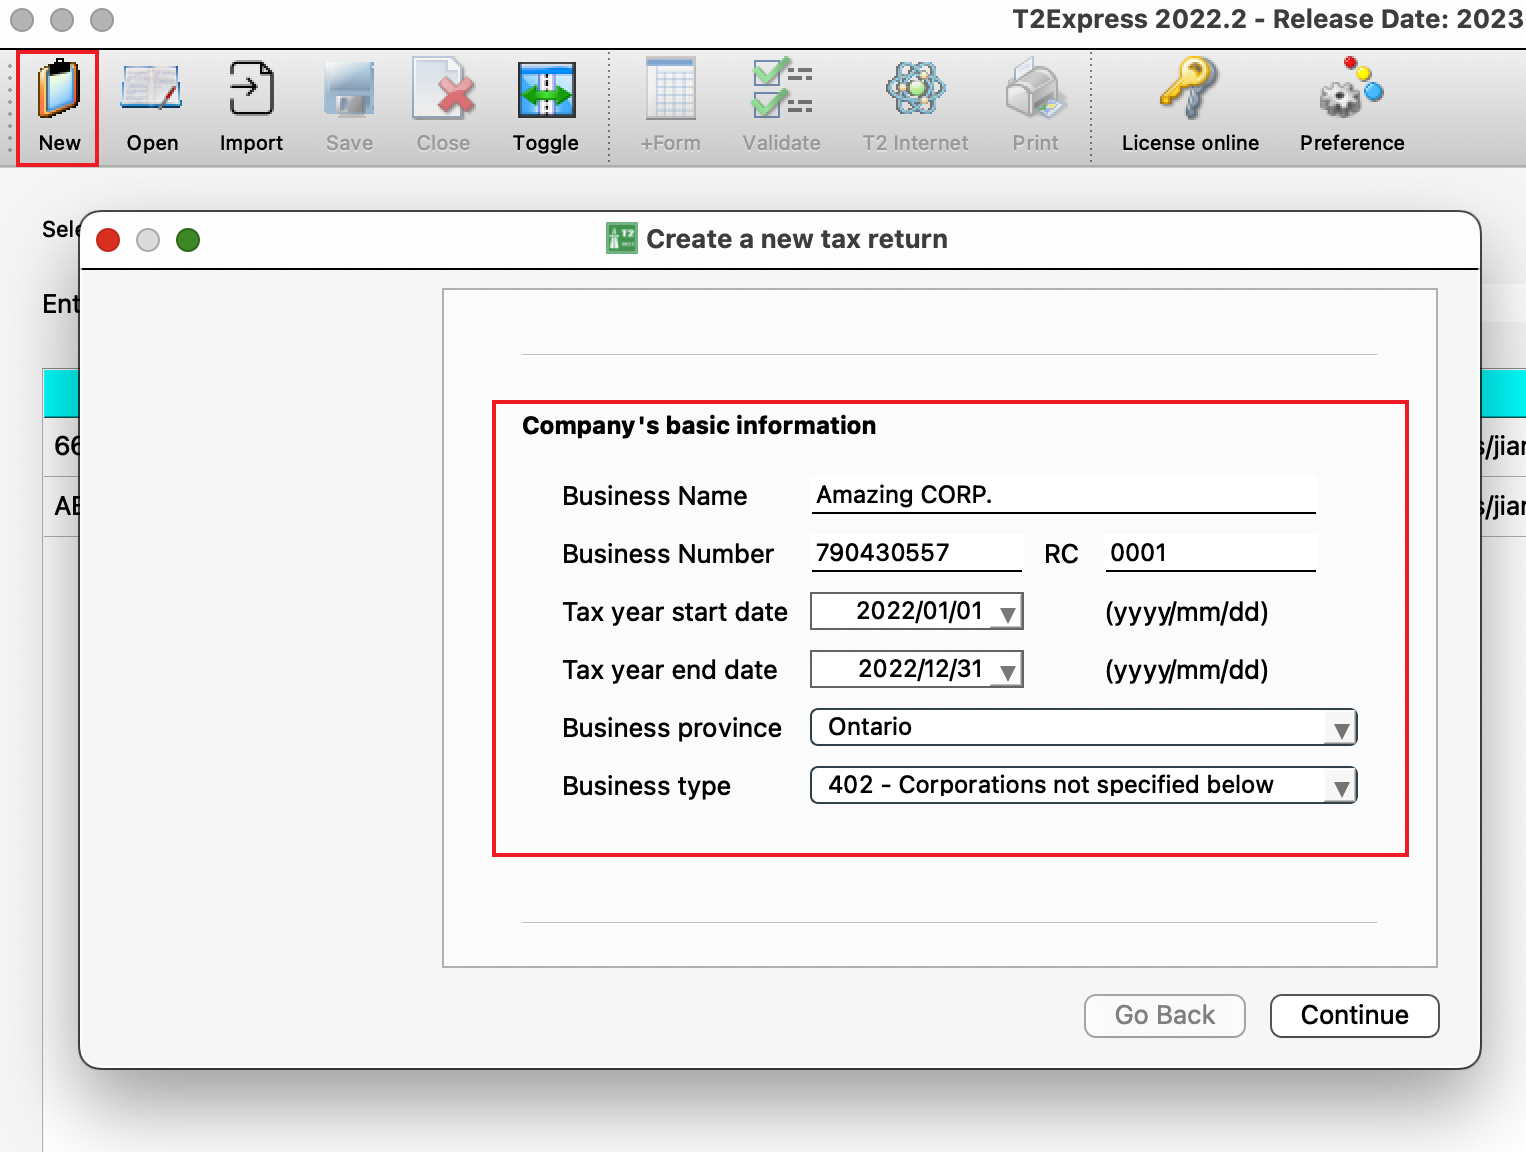This screenshot has width=1526, height=1152.
Task: Click the RC label text
Action: pos(1061,554)
